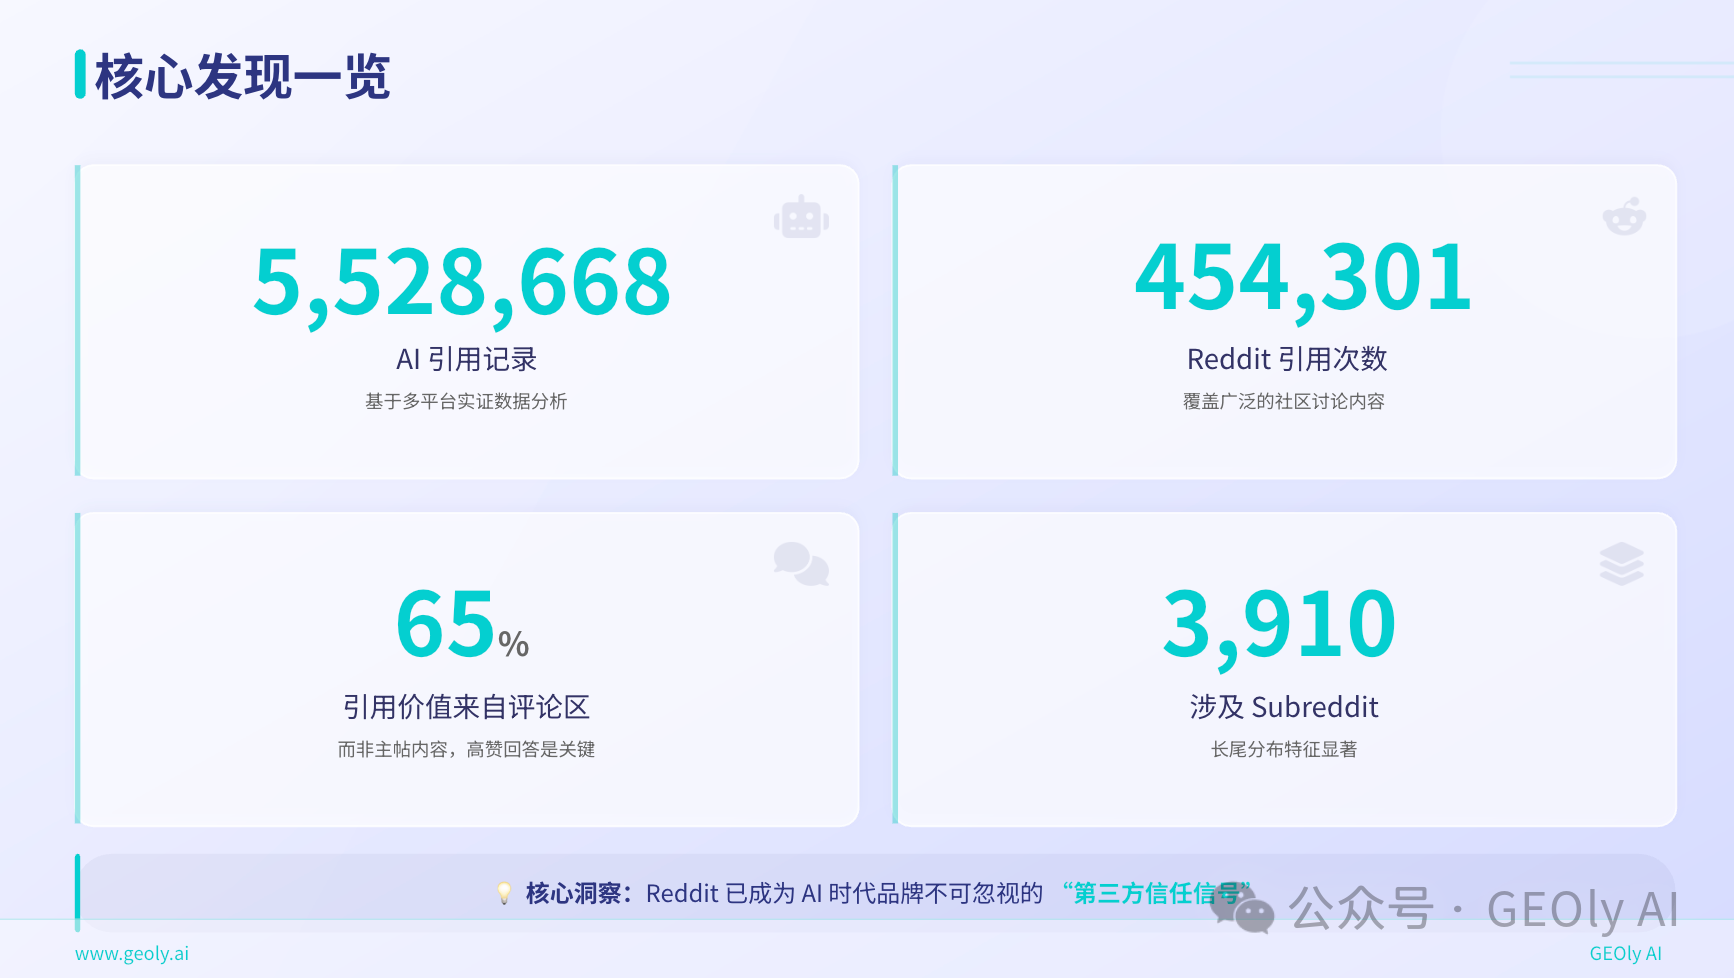Click the Reddit alien icon on 454,301 card

coord(1624,216)
